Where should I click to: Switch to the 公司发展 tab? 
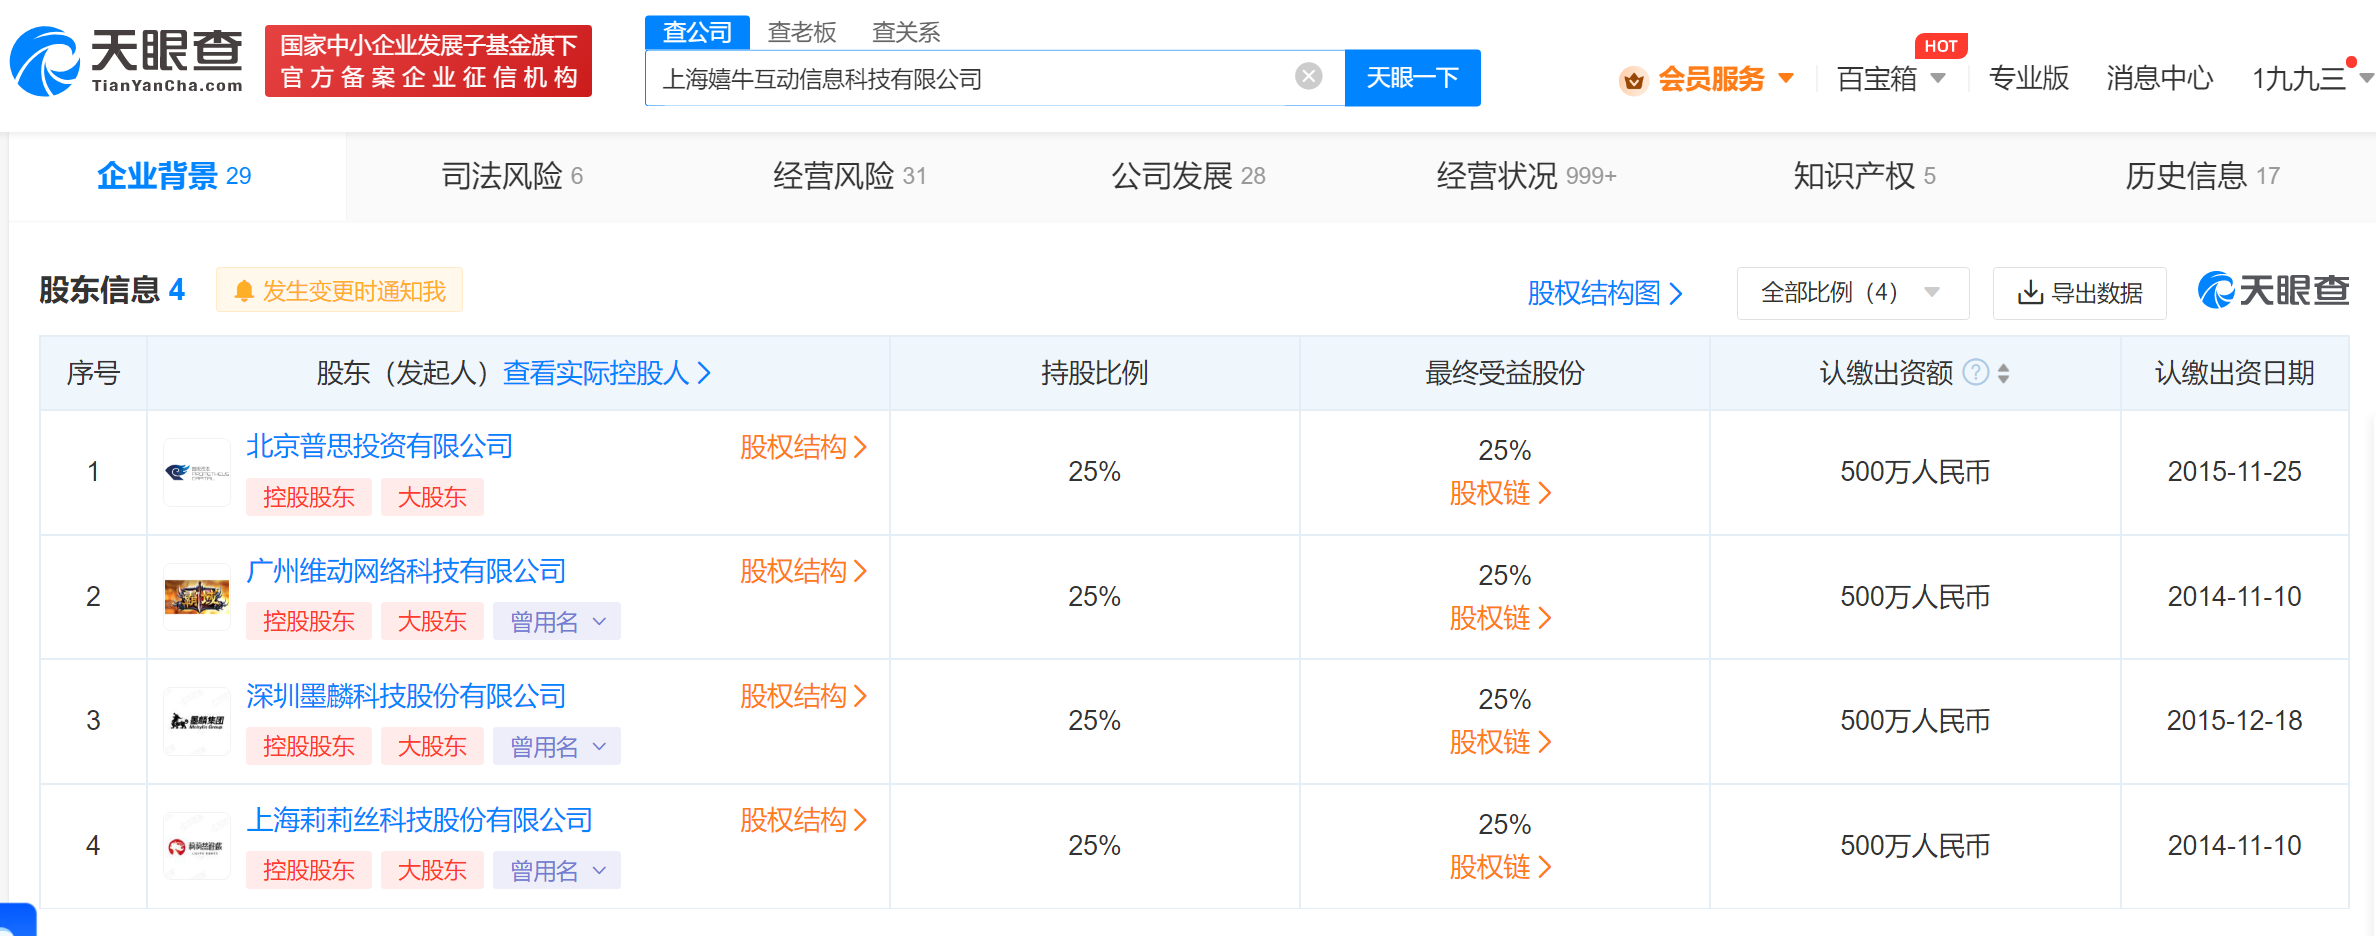[x=1188, y=176]
